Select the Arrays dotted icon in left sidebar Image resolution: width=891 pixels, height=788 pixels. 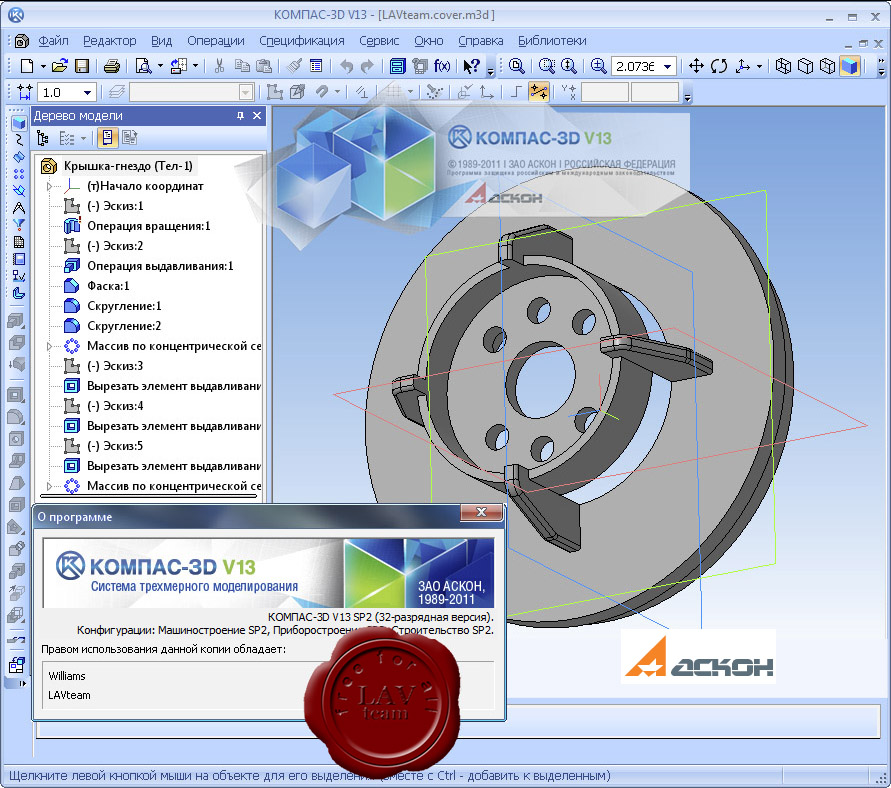[x=19, y=174]
